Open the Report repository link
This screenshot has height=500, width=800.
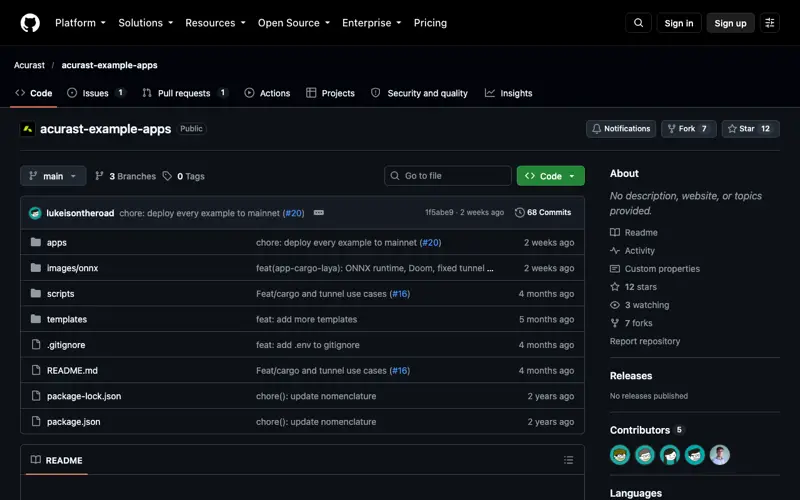(x=644, y=341)
